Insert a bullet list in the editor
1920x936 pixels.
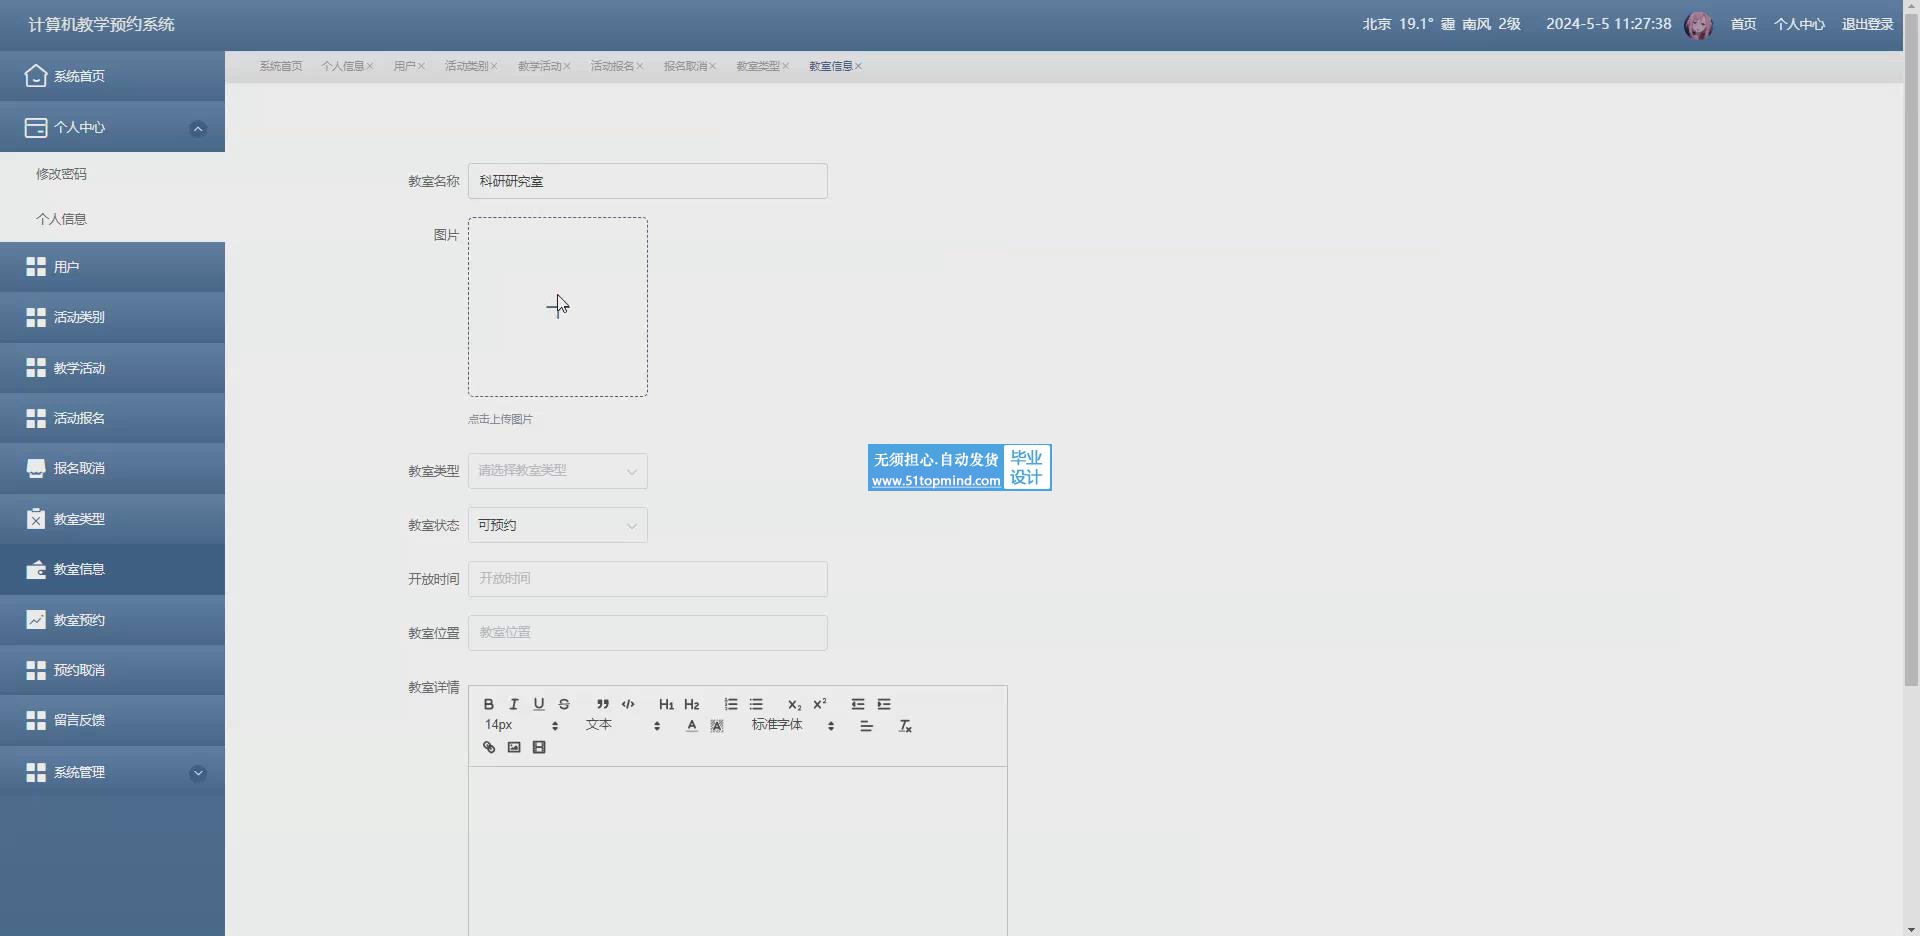pos(756,704)
